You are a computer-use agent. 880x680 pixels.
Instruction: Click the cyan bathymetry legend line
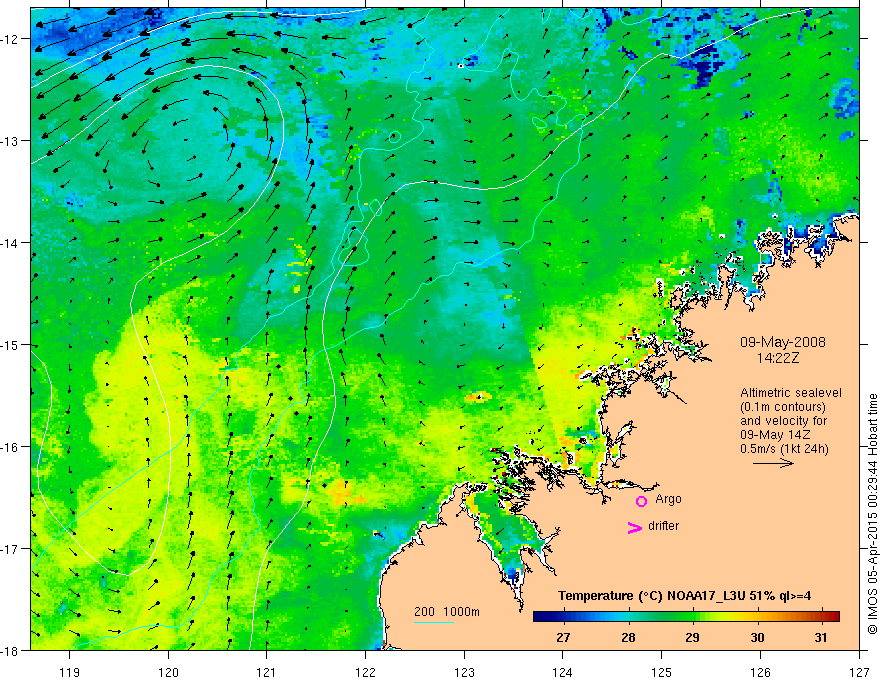pos(434,622)
